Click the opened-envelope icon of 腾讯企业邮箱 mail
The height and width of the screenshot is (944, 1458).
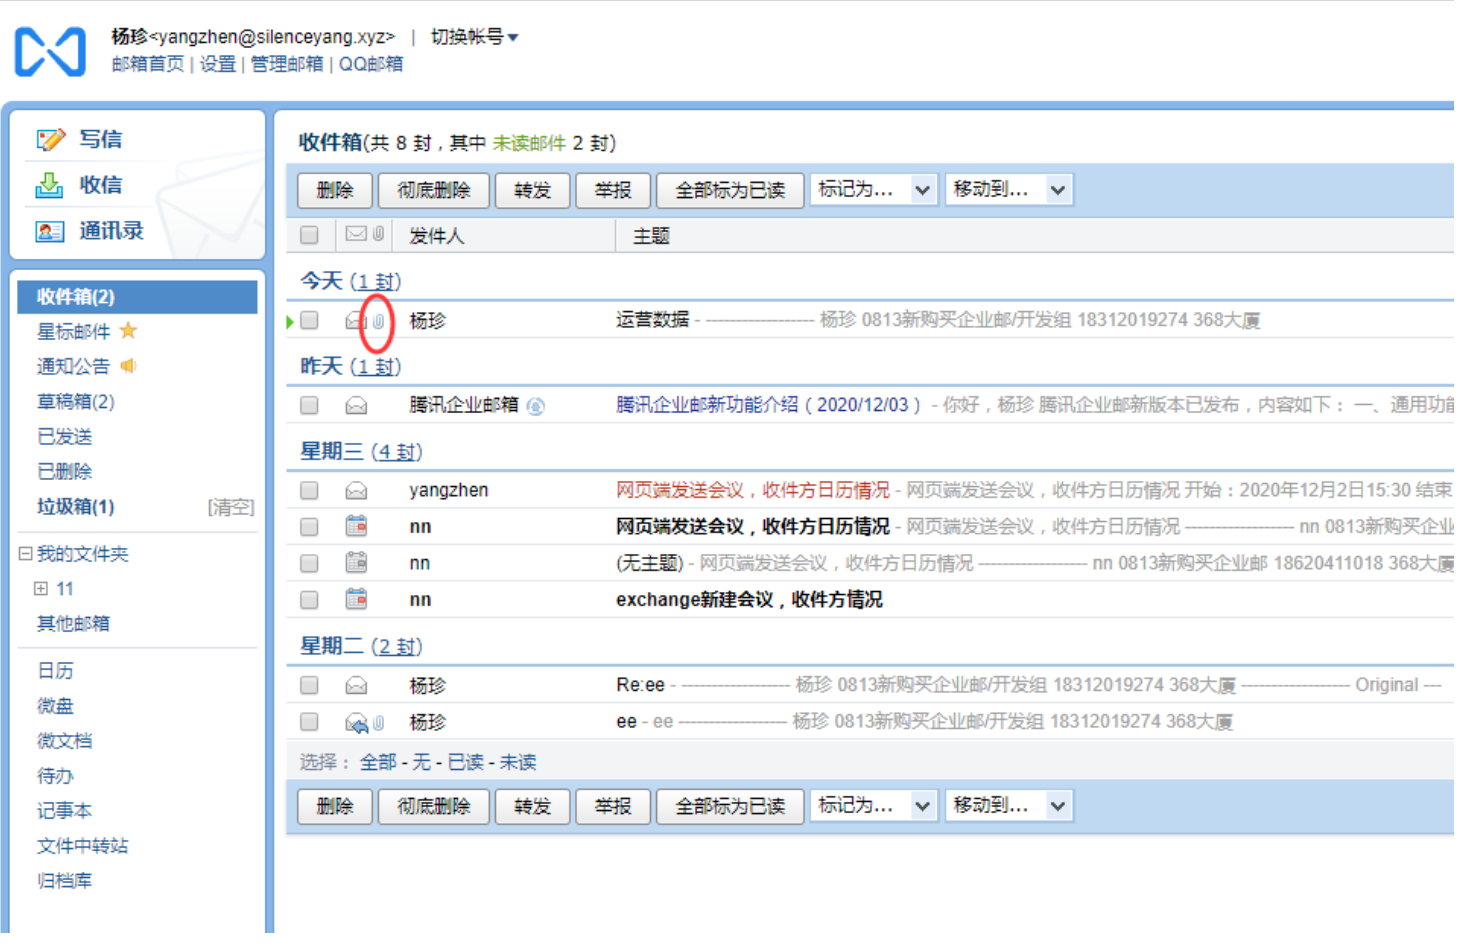(356, 405)
